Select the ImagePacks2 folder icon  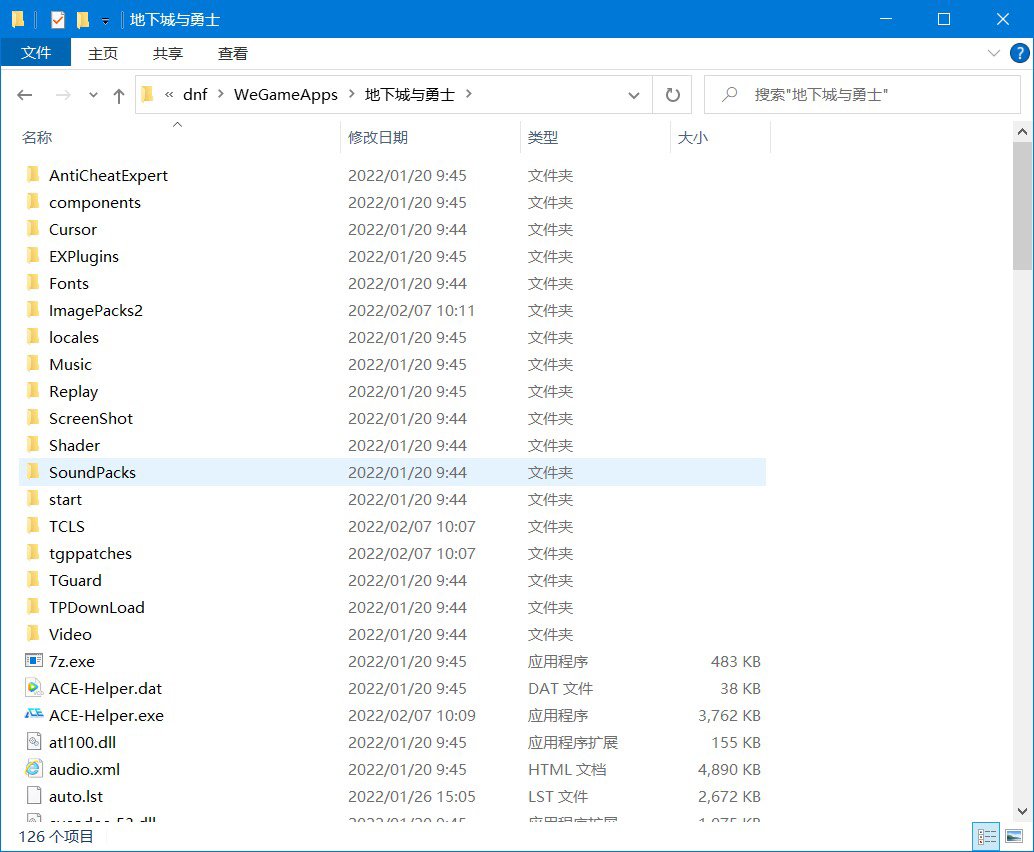tap(33, 309)
